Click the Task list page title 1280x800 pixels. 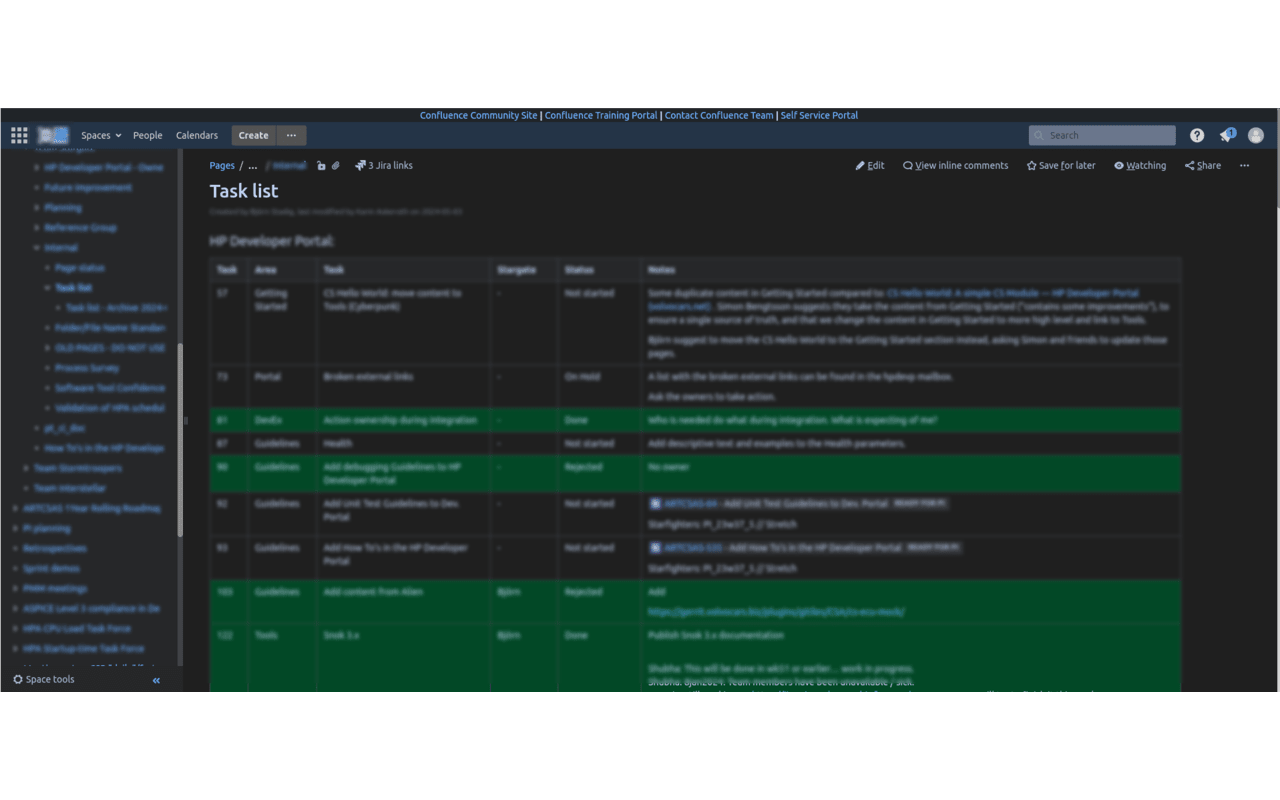point(244,191)
